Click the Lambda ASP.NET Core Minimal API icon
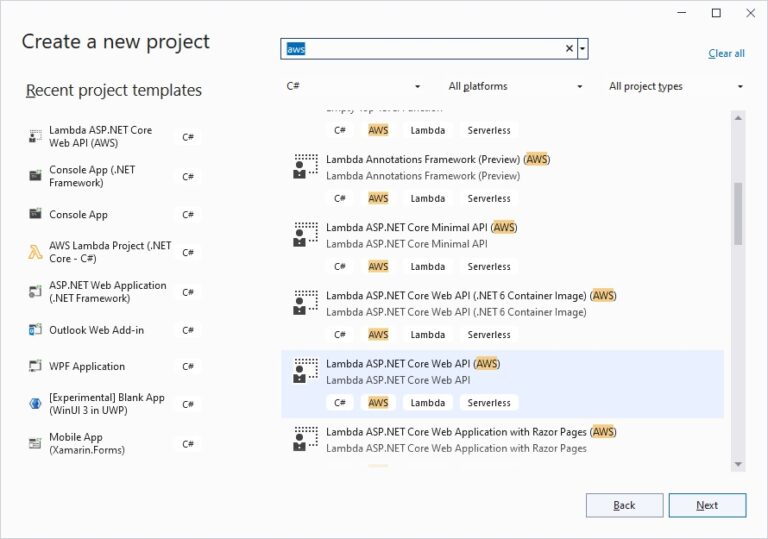This screenshot has height=539, width=768. [x=305, y=234]
